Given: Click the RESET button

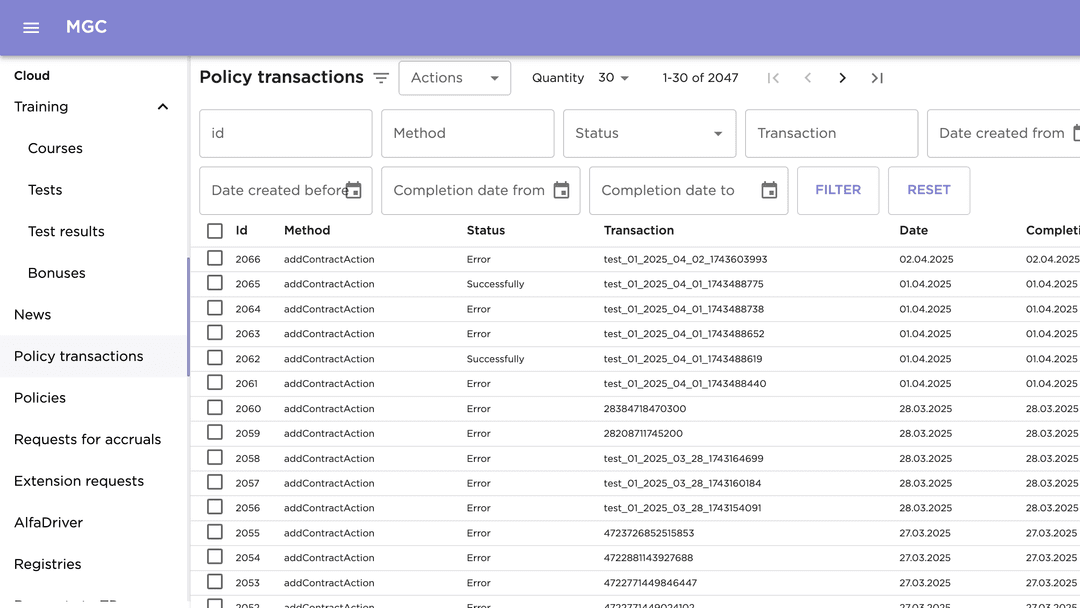Looking at the screenshot, I should pos(928,190).
